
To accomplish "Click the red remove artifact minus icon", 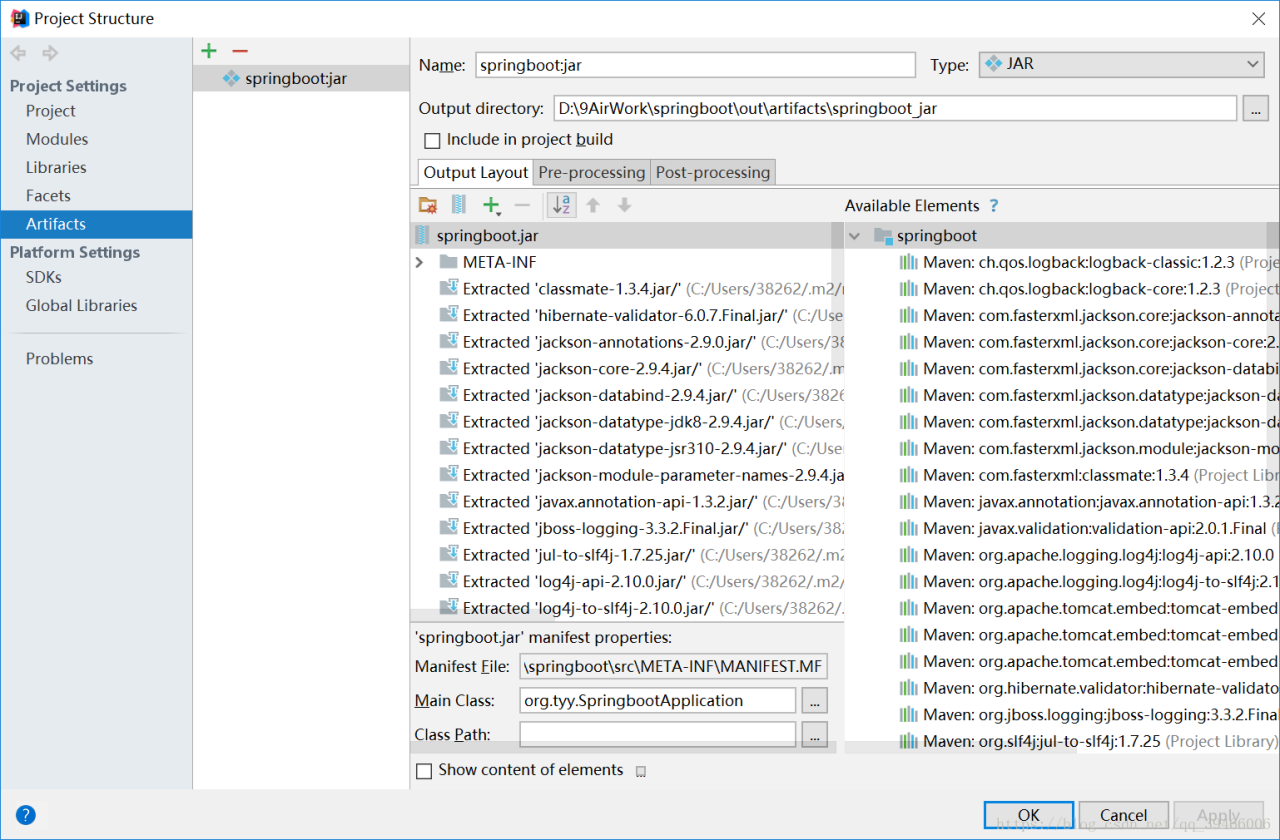I will pyautogui.click(x=239, y=51).
